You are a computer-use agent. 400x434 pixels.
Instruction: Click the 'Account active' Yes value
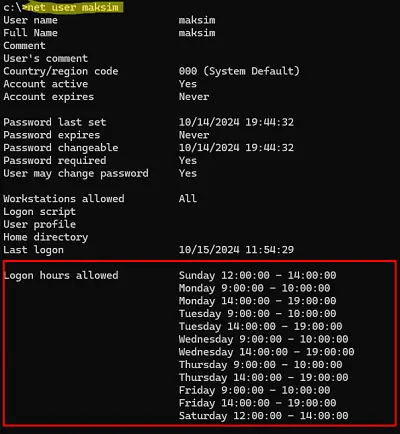[x=188, y=84]
